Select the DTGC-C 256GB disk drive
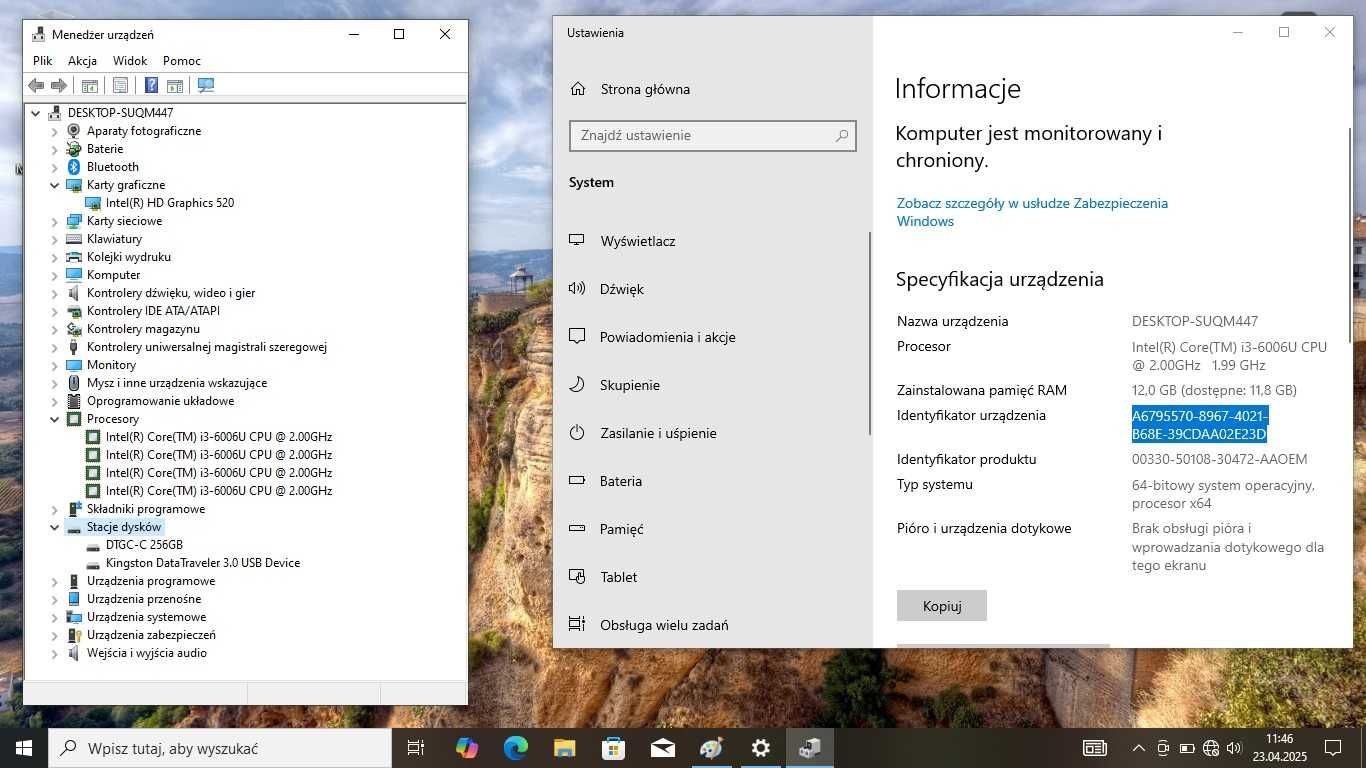 (x=144, y=545)
